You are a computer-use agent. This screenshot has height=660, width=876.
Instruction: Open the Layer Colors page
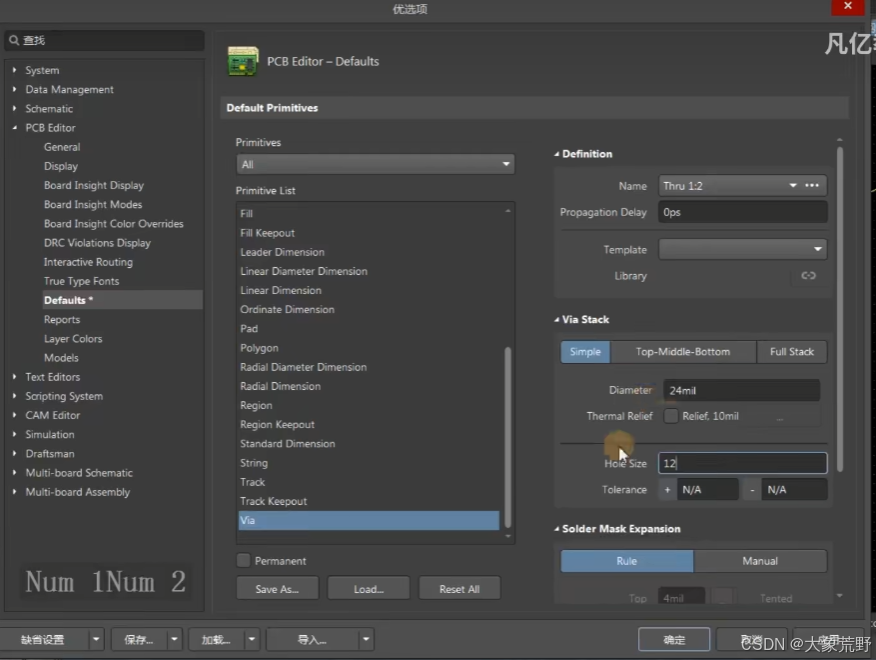pos(73,339)
